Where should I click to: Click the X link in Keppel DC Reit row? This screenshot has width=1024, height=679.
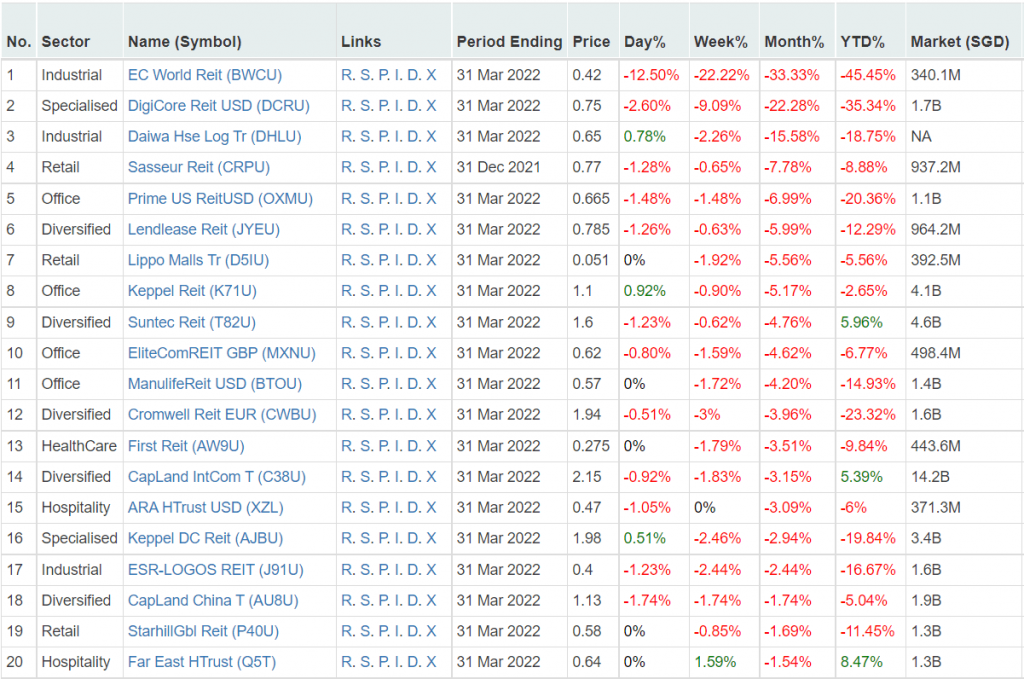(431, 538)
